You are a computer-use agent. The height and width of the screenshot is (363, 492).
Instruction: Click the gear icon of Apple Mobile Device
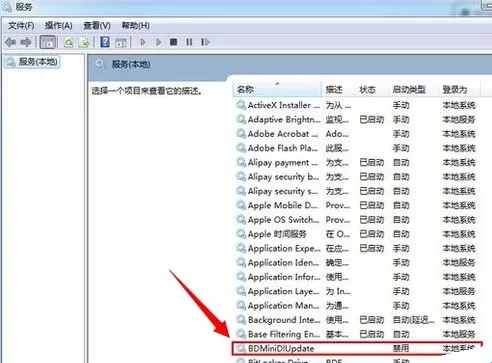click(241, 205)
